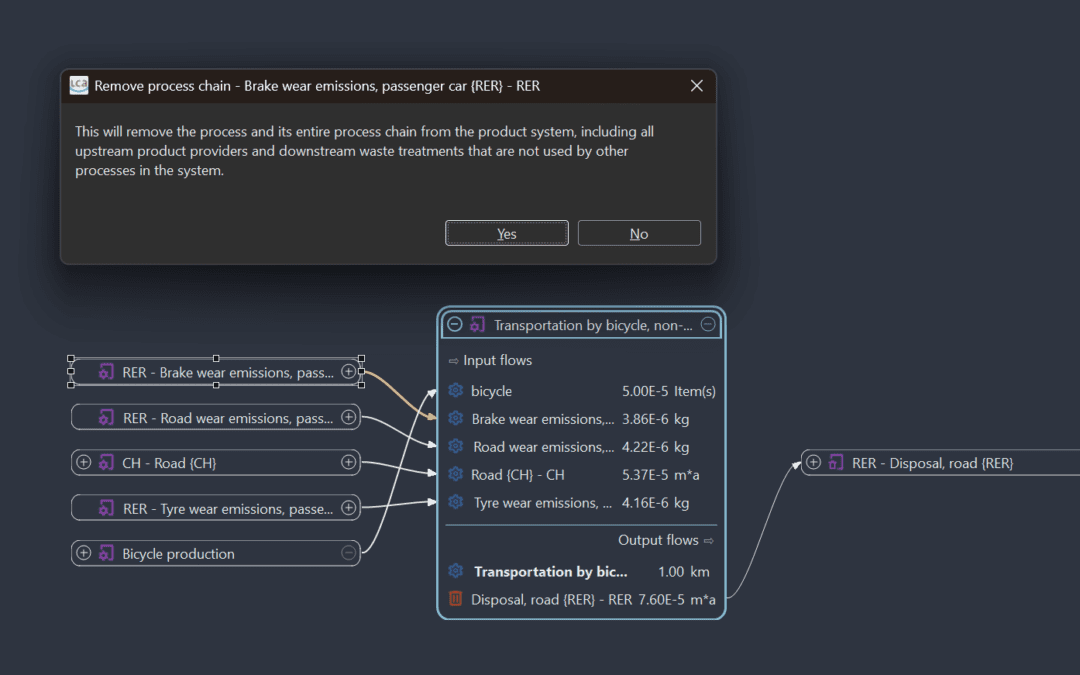
Task: Click the openLCA icon in dialog title
Action: (79, 86)
